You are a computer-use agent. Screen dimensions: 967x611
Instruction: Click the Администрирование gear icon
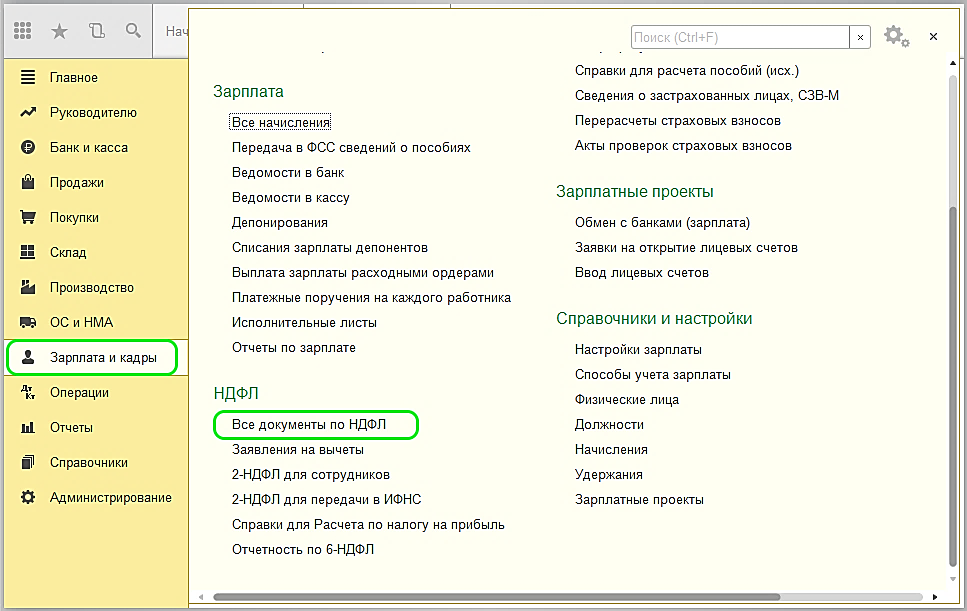(28, 497)
